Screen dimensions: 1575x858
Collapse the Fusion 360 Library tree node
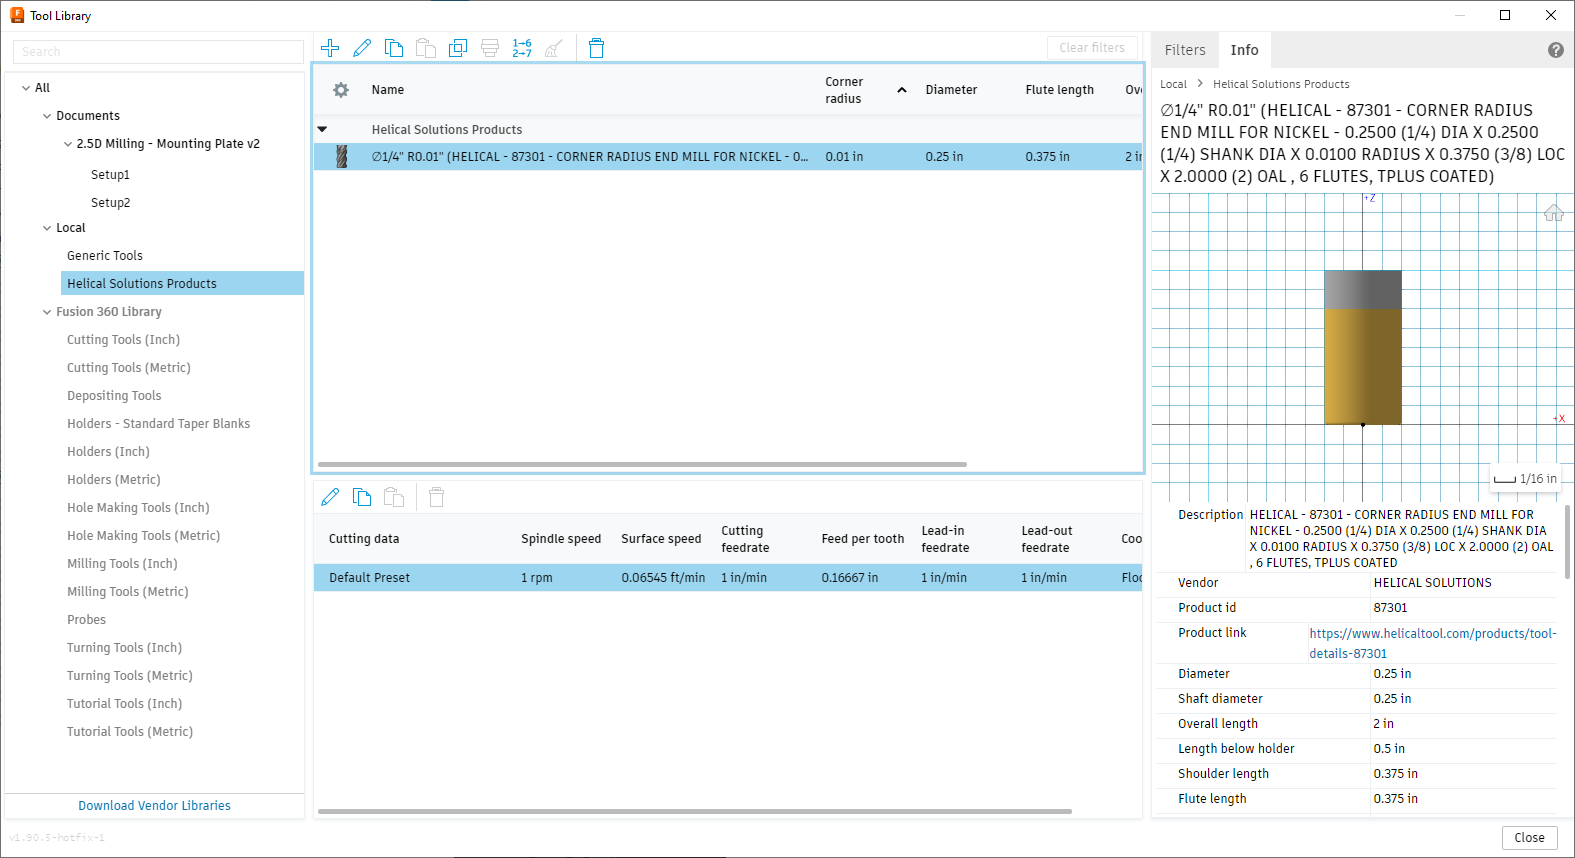point(47,312)
